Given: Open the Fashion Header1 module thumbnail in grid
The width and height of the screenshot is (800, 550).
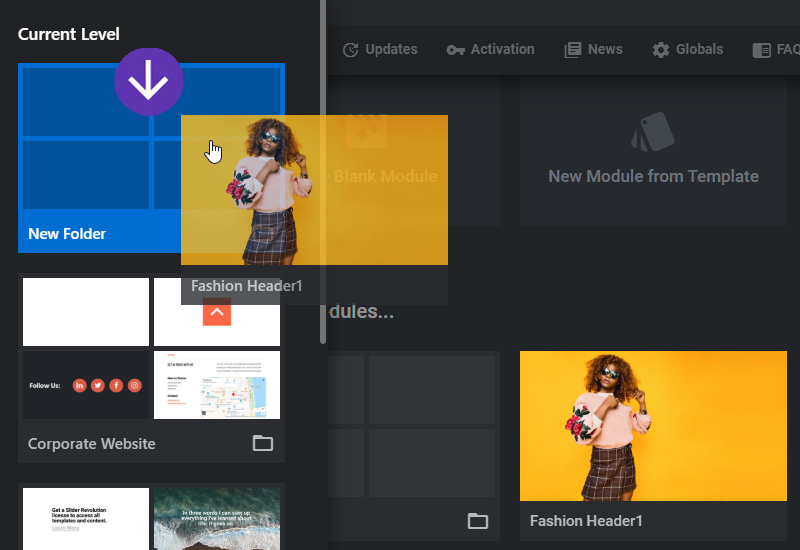Looking at the screenshot, I should pos(653,426).
